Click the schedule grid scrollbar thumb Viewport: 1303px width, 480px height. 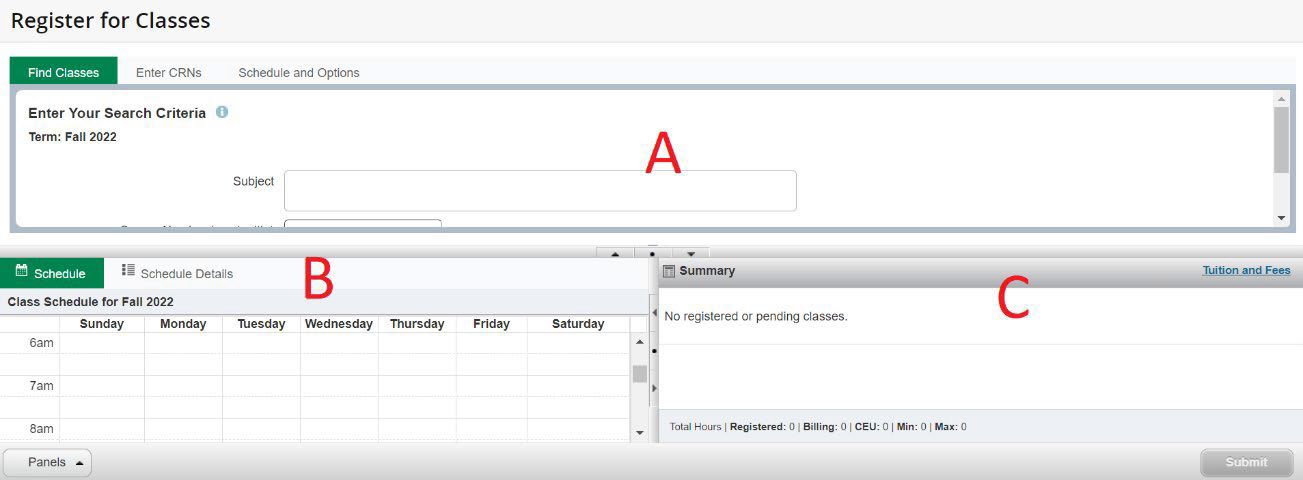(x=640, y=373)
